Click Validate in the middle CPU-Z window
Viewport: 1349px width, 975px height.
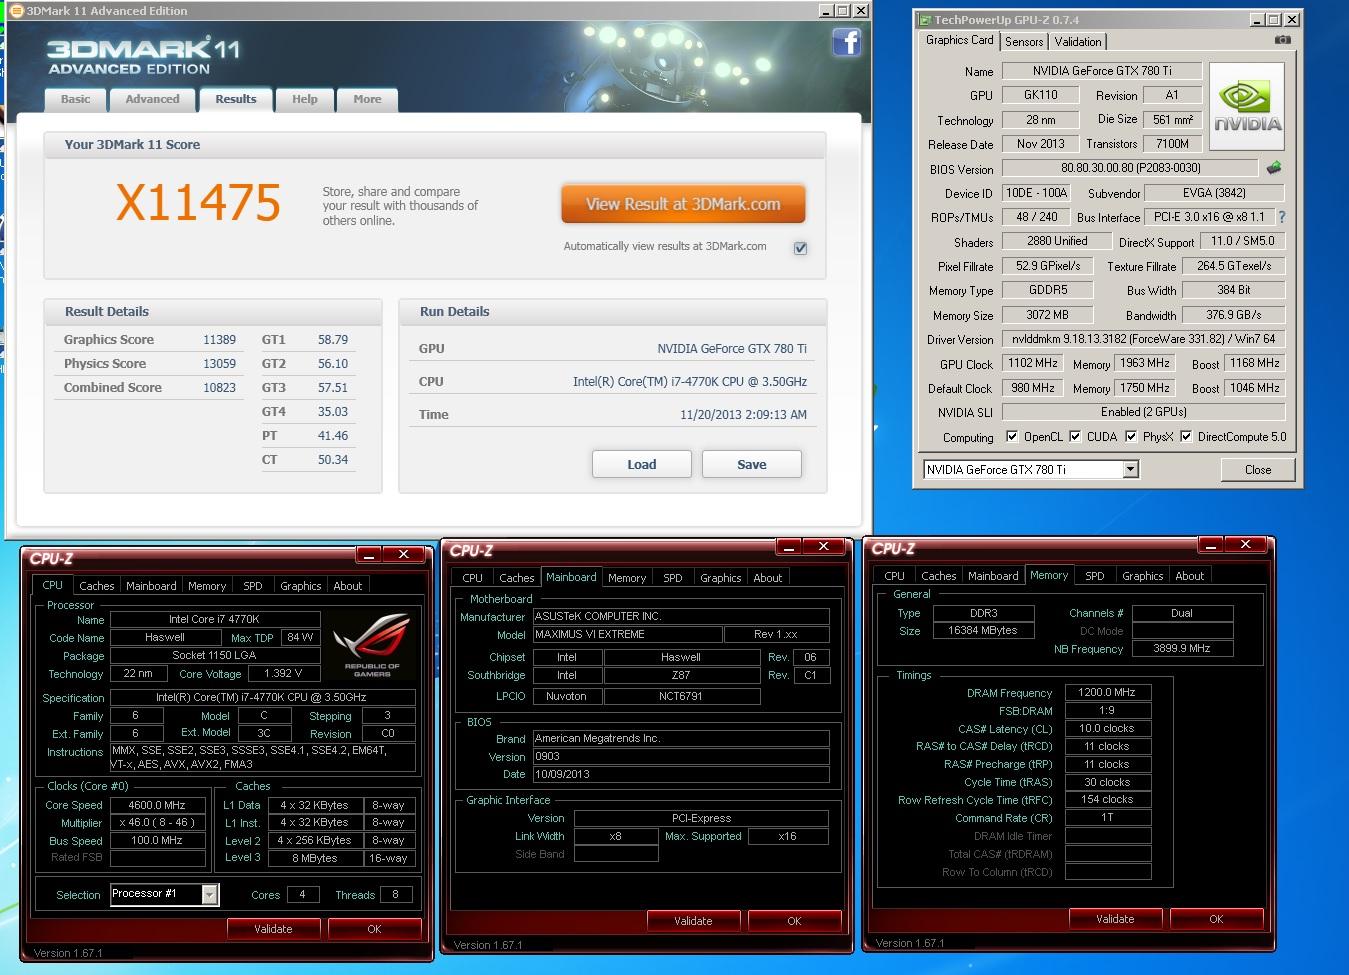click(x=693, y=921)
